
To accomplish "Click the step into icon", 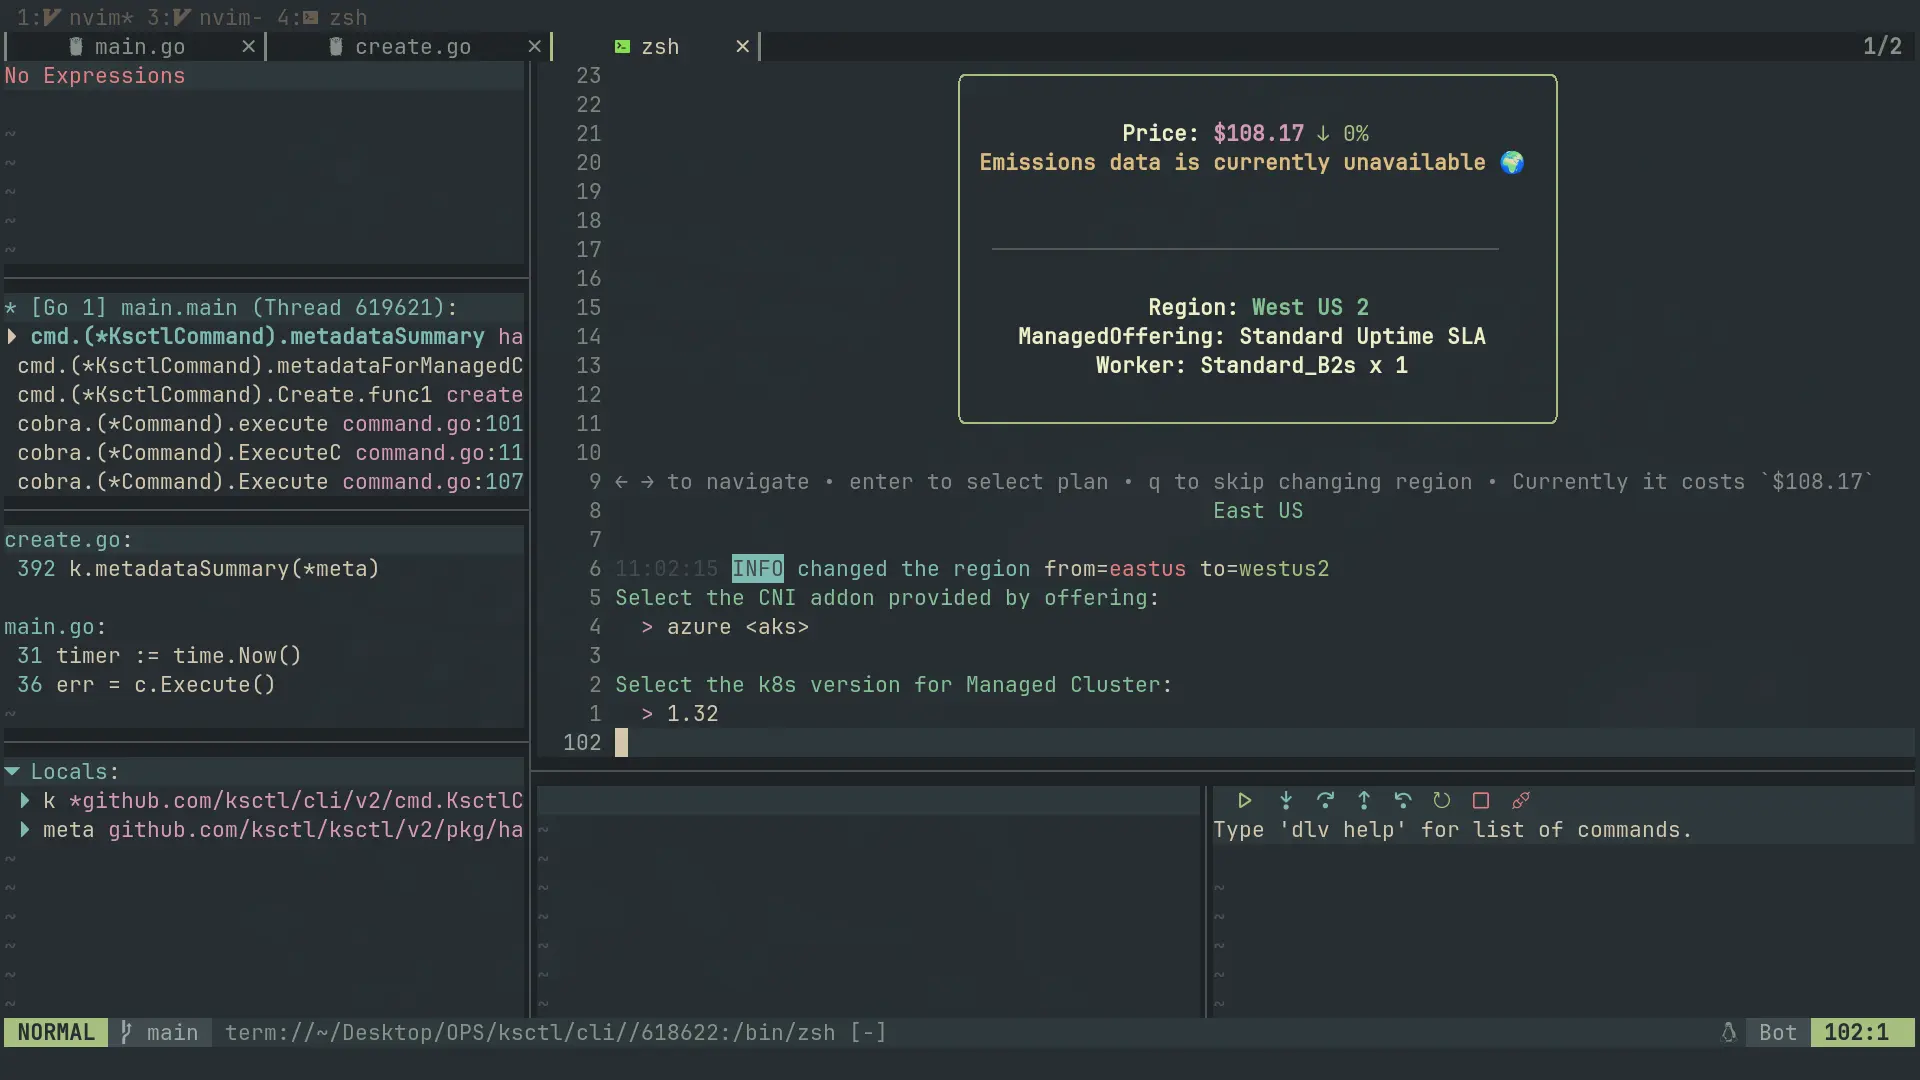I will [1286, 801].
